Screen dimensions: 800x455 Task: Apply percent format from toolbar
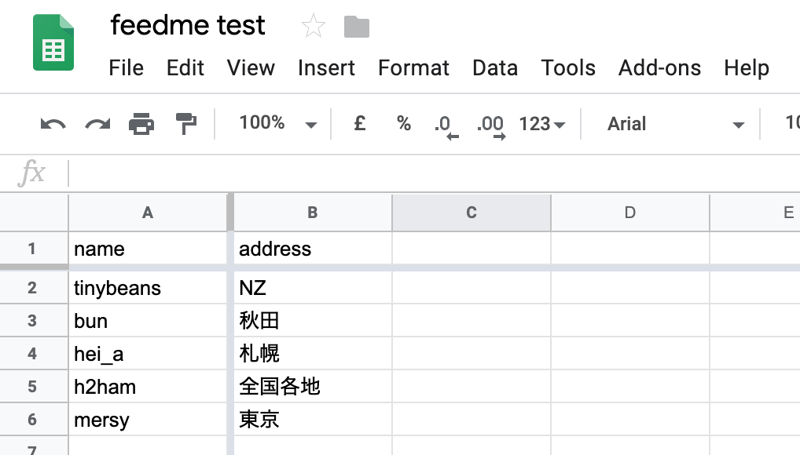(x=403, y=124)
